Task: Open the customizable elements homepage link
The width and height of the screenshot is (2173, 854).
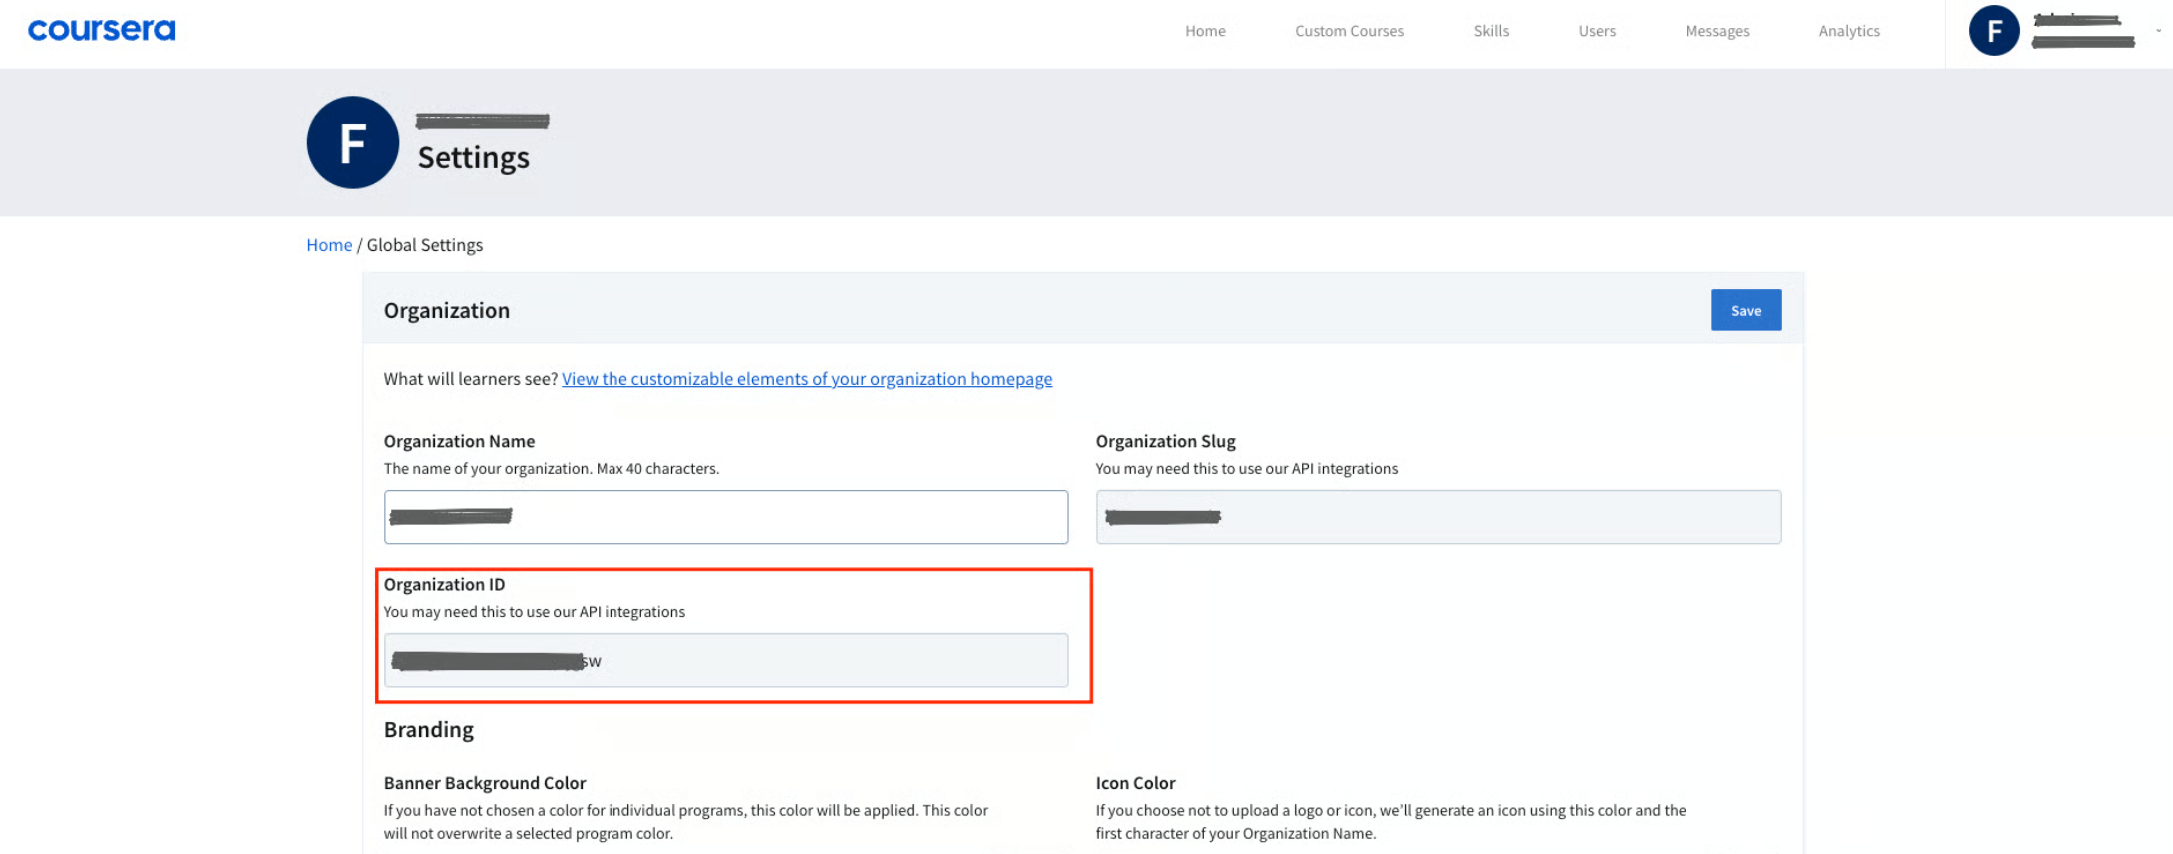Action: [x=807, y=379]
